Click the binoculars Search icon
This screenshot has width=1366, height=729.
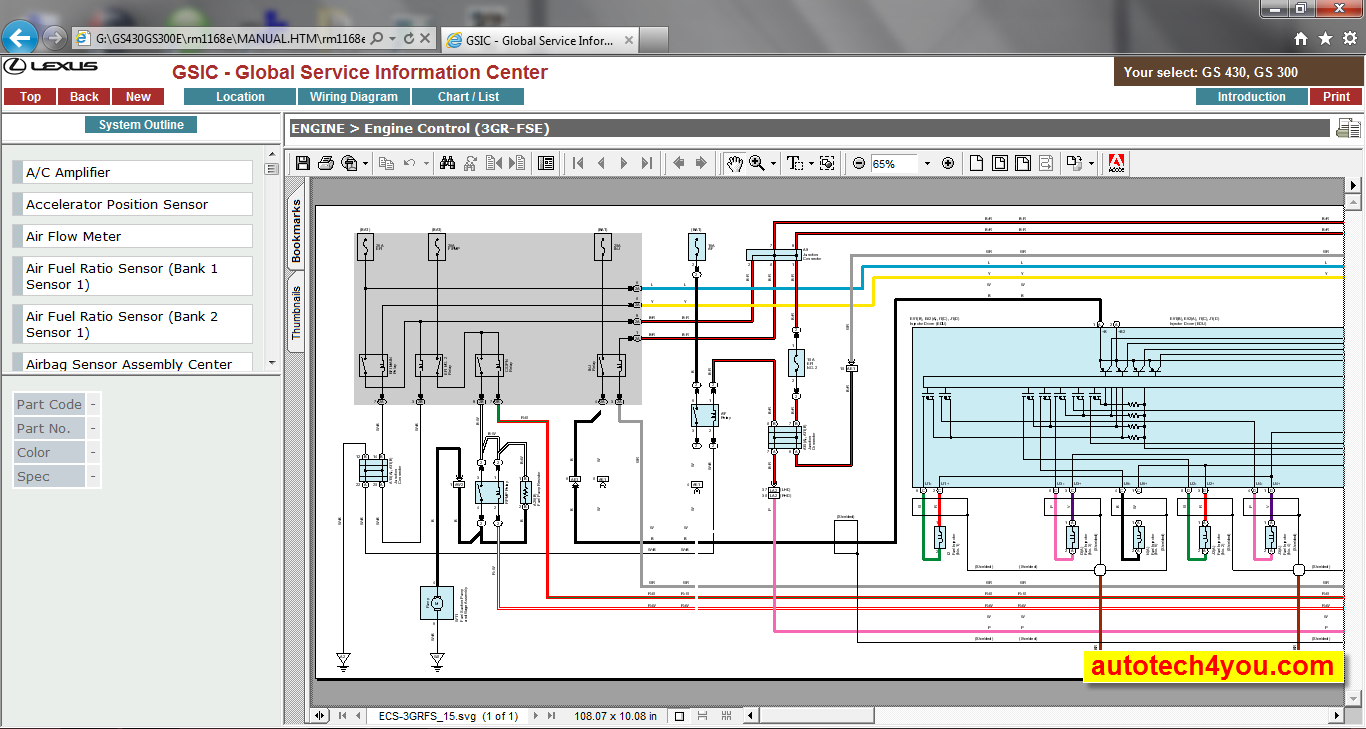point(447,163)
